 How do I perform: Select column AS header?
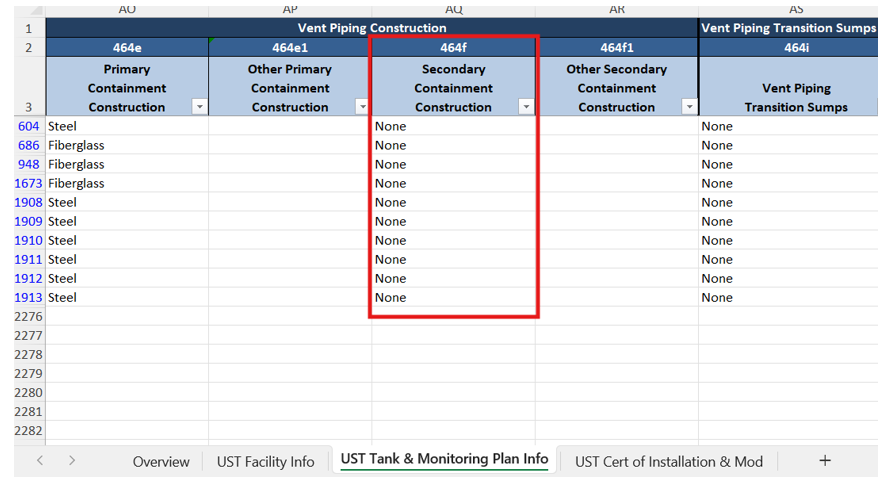796,10
